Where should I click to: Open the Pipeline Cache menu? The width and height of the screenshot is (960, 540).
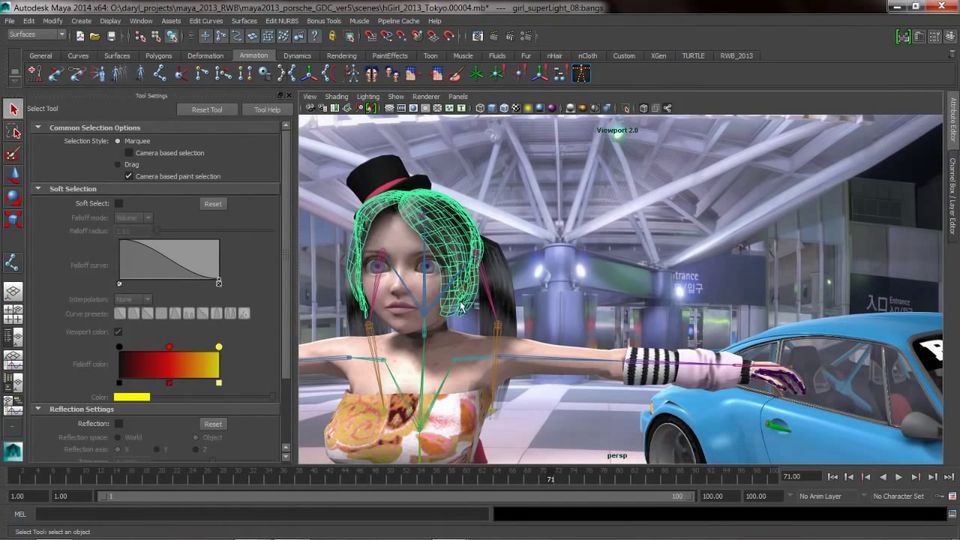tap(399, 21)
